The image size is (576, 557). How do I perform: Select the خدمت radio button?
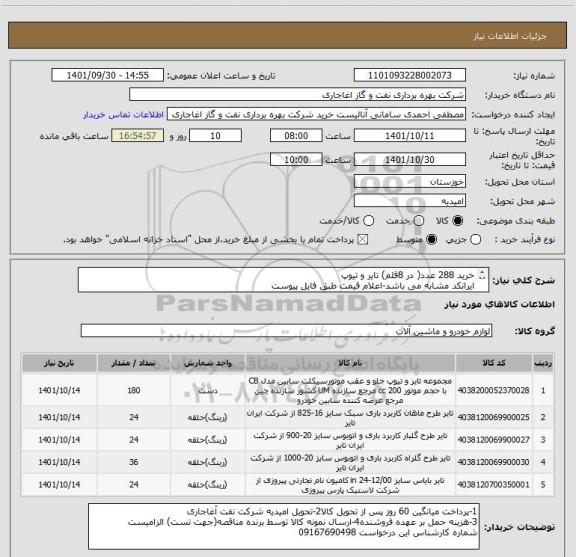click(x=419, y=221)
